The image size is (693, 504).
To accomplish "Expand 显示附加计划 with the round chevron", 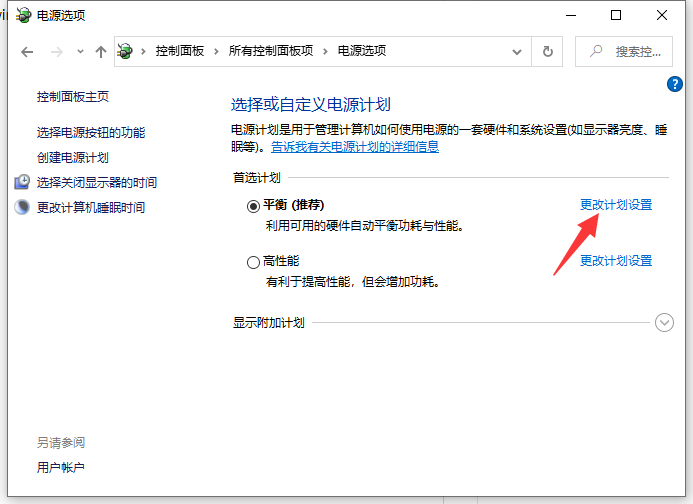I will click(664, 322).
